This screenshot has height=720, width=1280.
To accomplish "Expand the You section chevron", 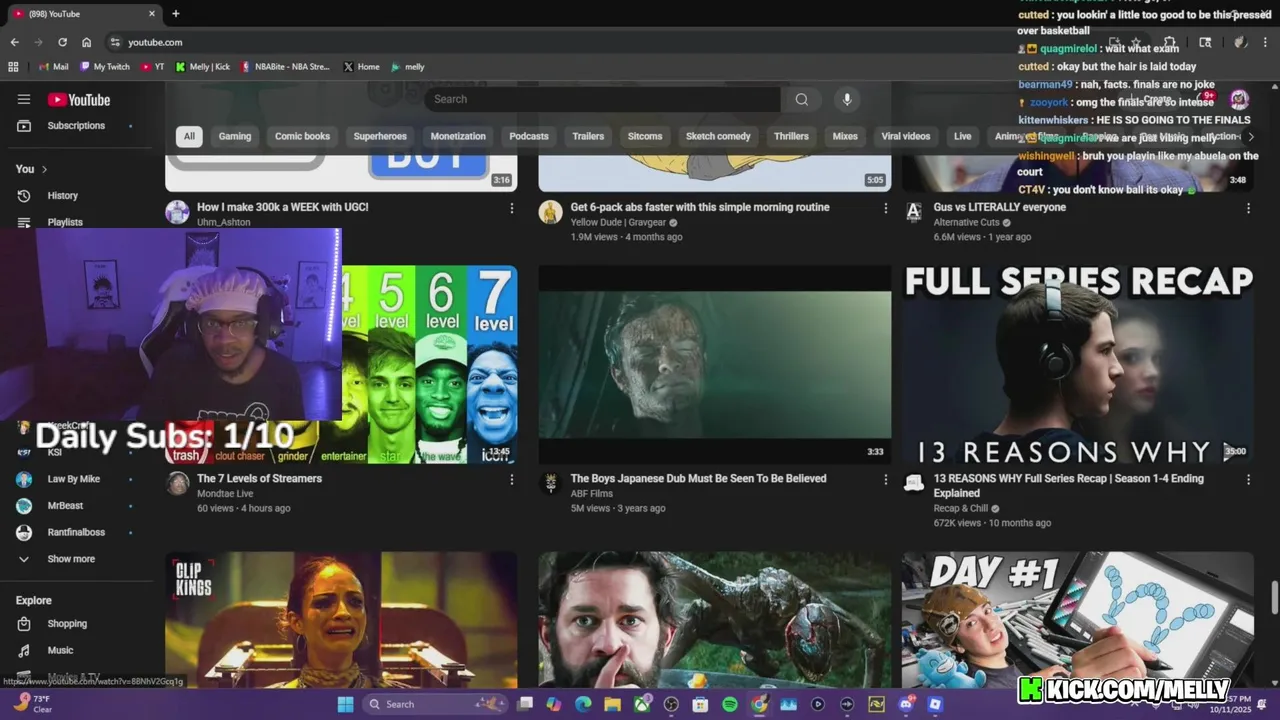I will coord(44,169).
